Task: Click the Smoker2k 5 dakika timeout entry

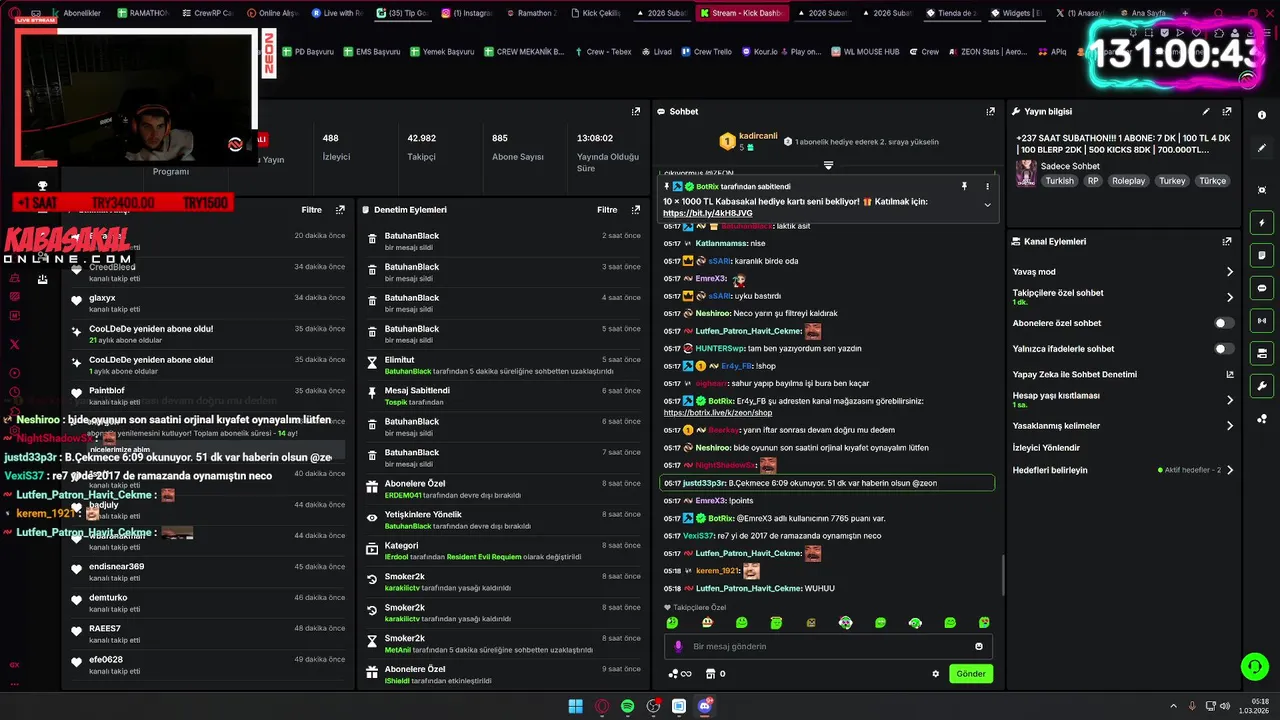Action: point(504,644)
